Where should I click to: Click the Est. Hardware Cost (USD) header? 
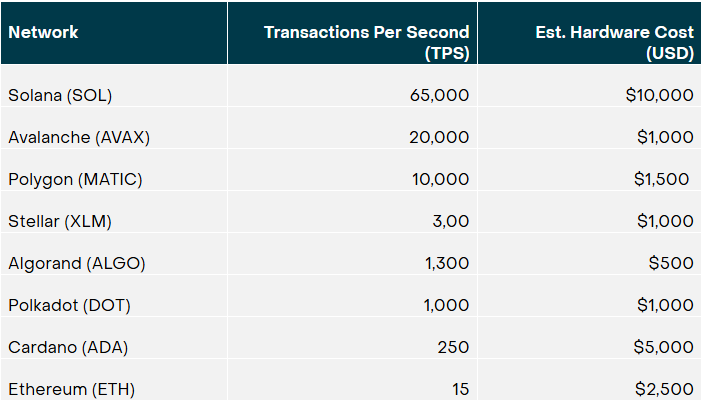click(x=615, y=43)
